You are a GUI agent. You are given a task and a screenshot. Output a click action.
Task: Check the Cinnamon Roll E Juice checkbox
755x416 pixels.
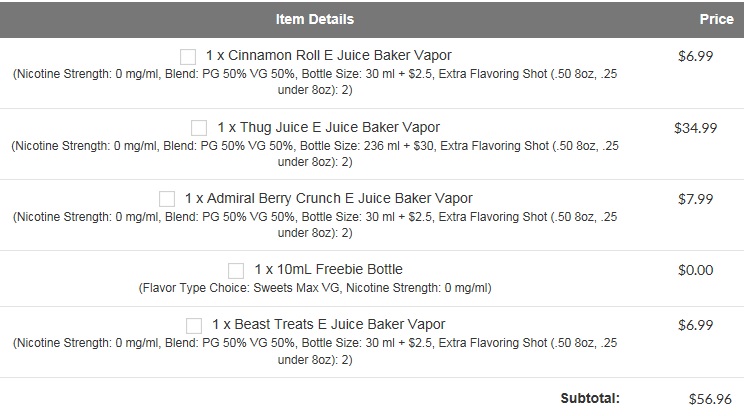click(188, 56)
